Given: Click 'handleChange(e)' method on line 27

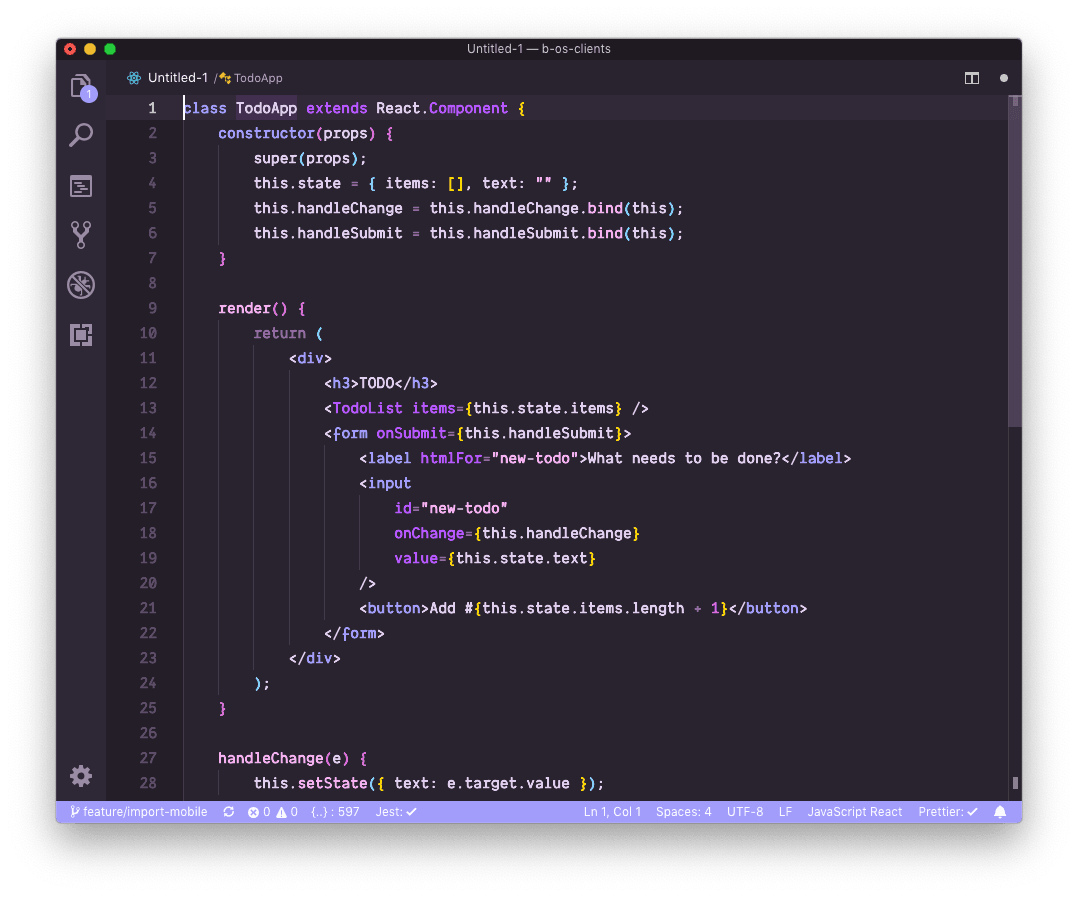Looking at the screenshot, I should point(283,758).
